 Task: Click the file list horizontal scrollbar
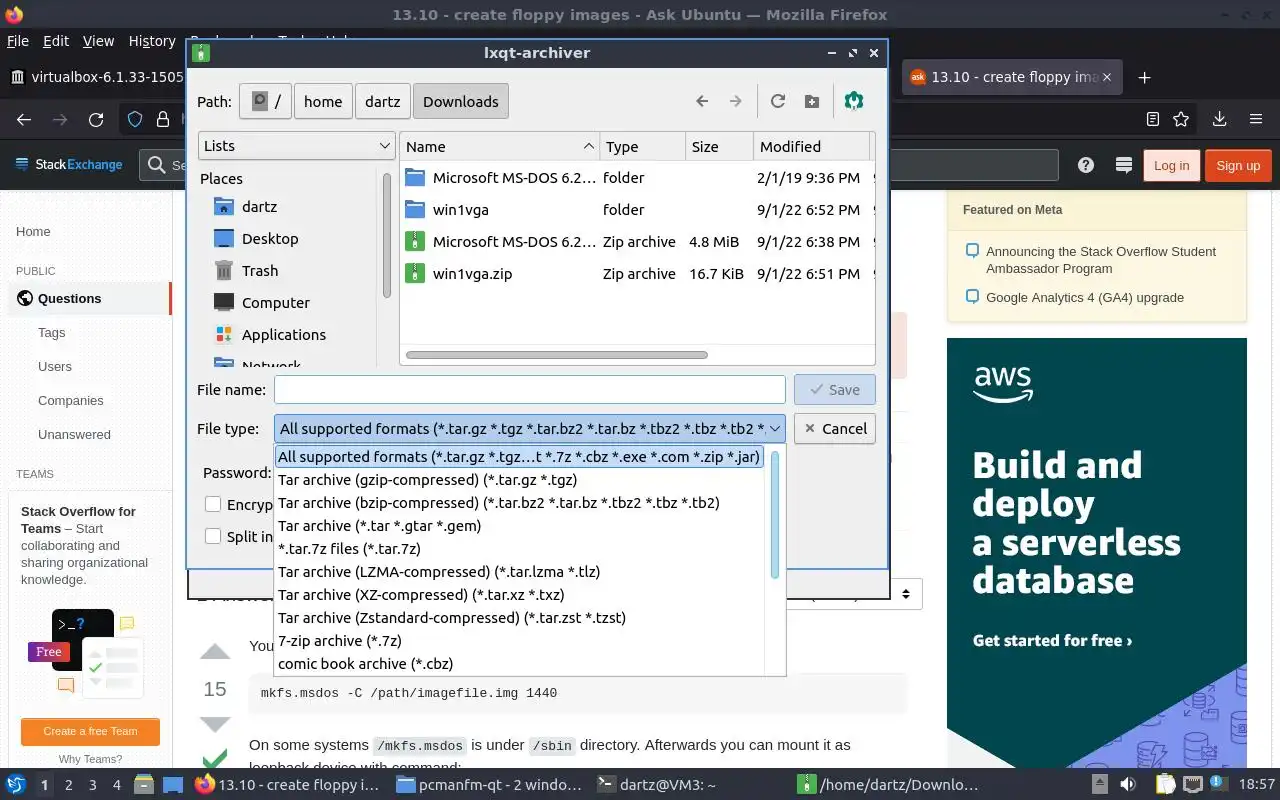[x=557, y=355]
